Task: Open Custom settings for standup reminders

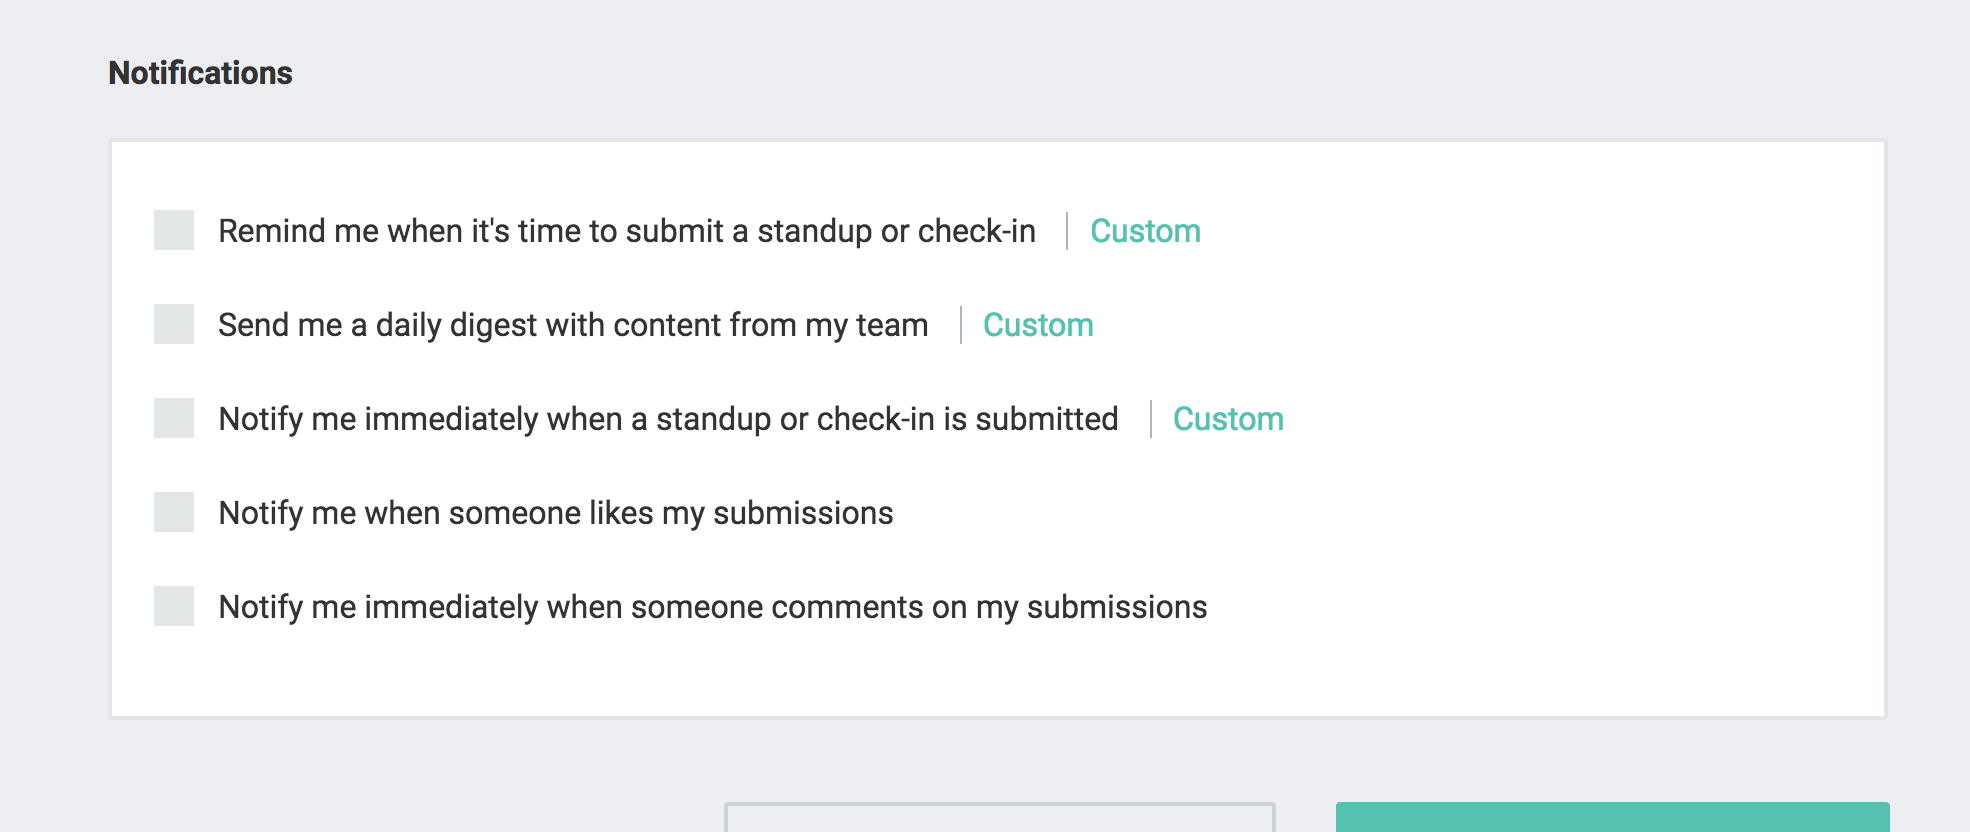Action: tap(1145, 231)
